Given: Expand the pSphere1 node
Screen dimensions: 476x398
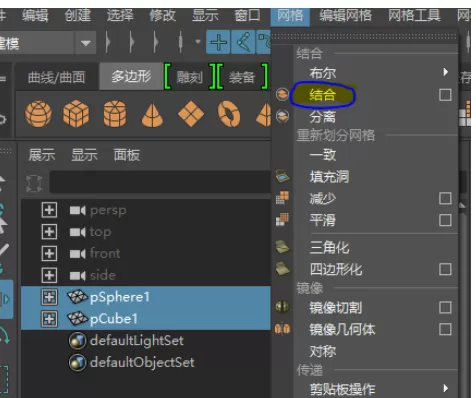Looking at the screenshot, I should tap(49, 297).
